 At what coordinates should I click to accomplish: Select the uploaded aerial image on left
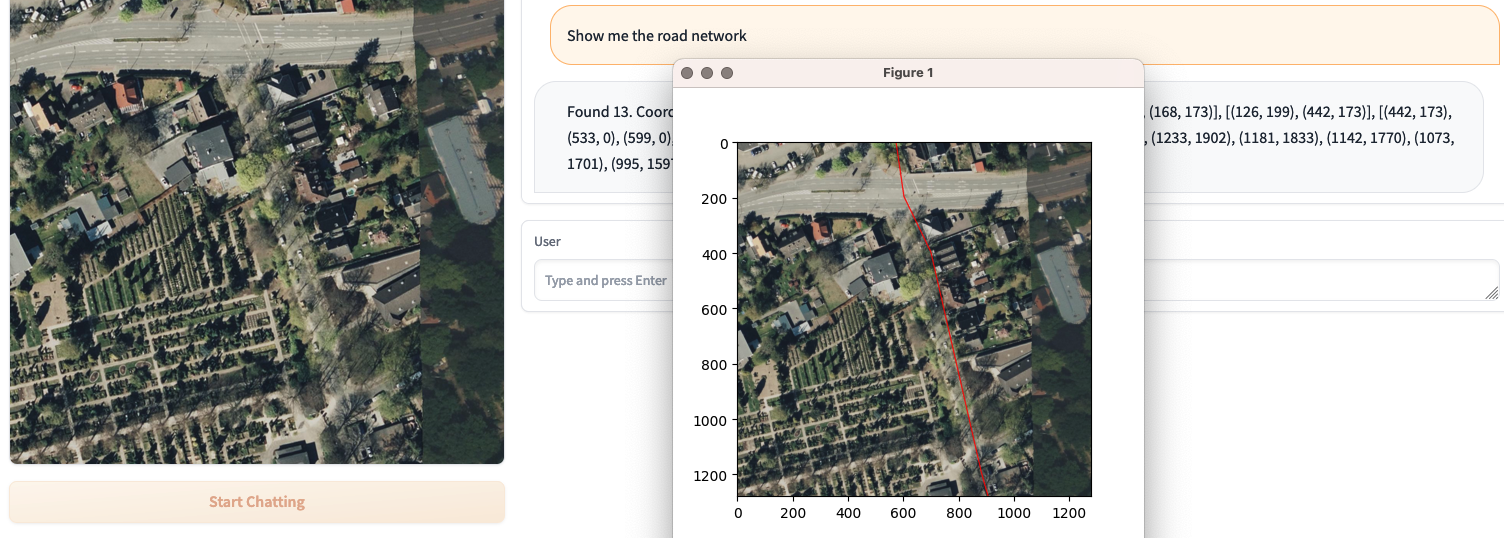point(257,230)
